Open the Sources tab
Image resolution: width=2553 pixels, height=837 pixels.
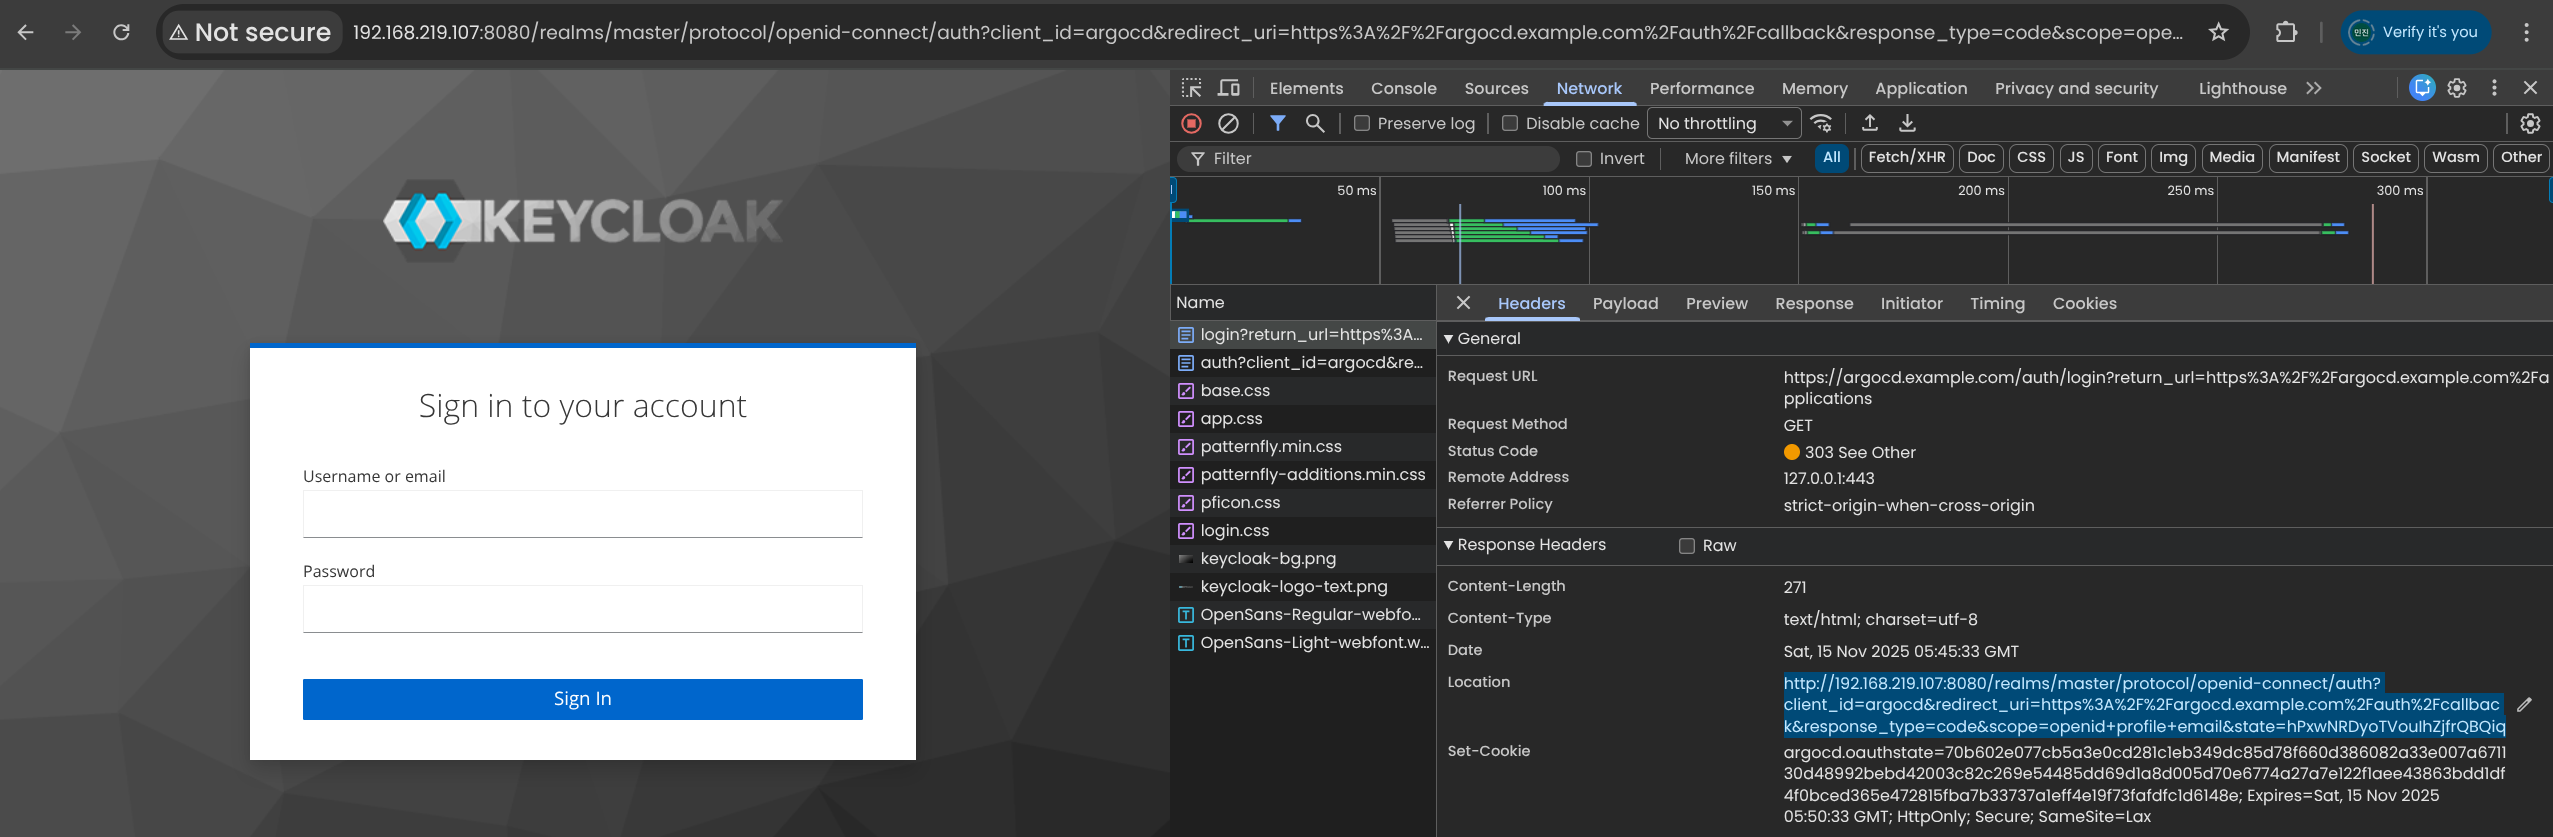pyautogui.click(x=1496, y=88)
